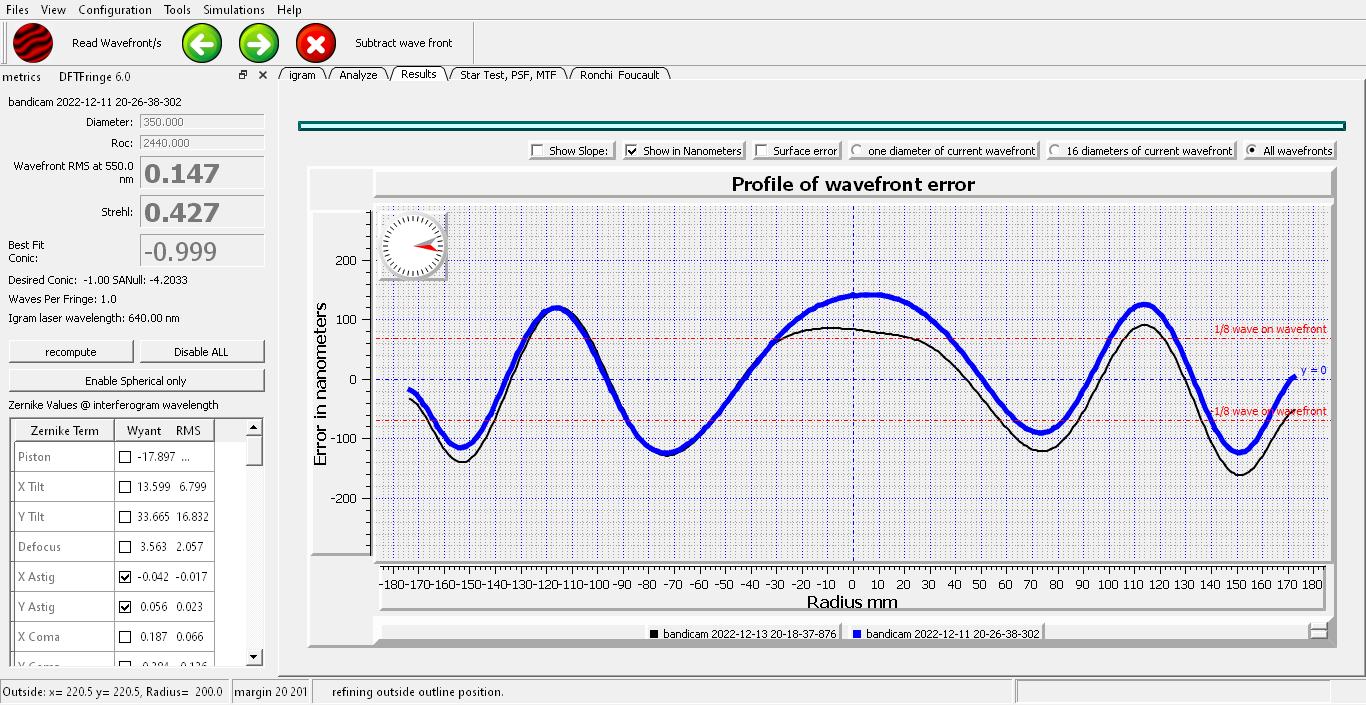Select 16 diameters of current wavefront option
This screenshot has height=705, width=1366.
(x=1055, y=151)
